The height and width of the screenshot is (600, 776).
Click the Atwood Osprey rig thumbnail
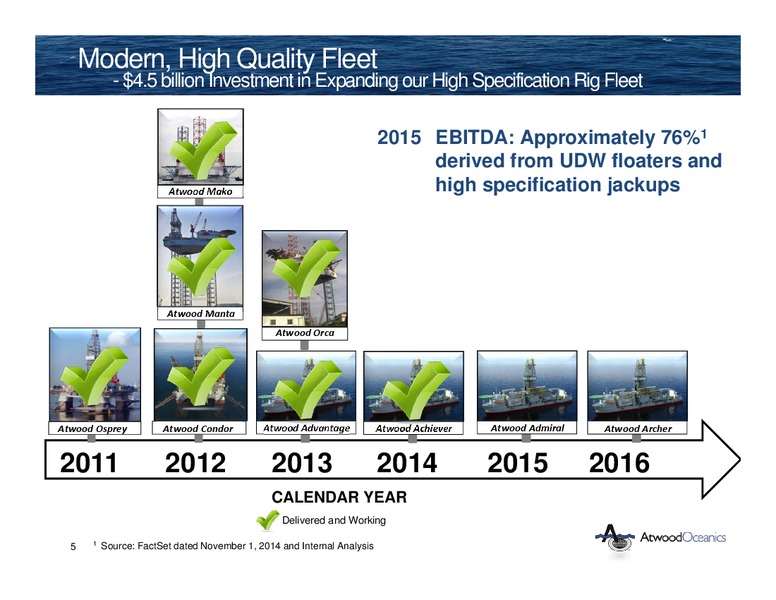(x=95, y=375)
